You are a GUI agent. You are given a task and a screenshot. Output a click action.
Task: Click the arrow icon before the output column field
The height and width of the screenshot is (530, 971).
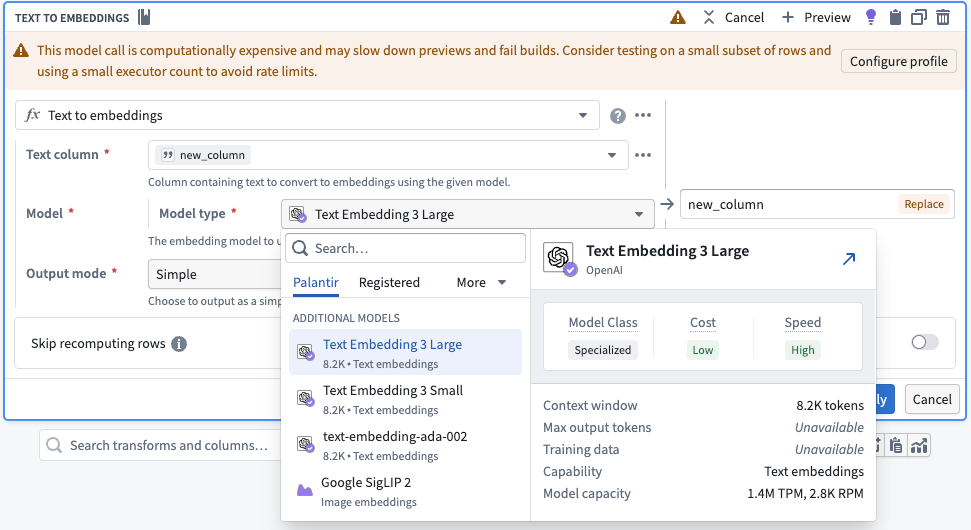pos(667,204)
